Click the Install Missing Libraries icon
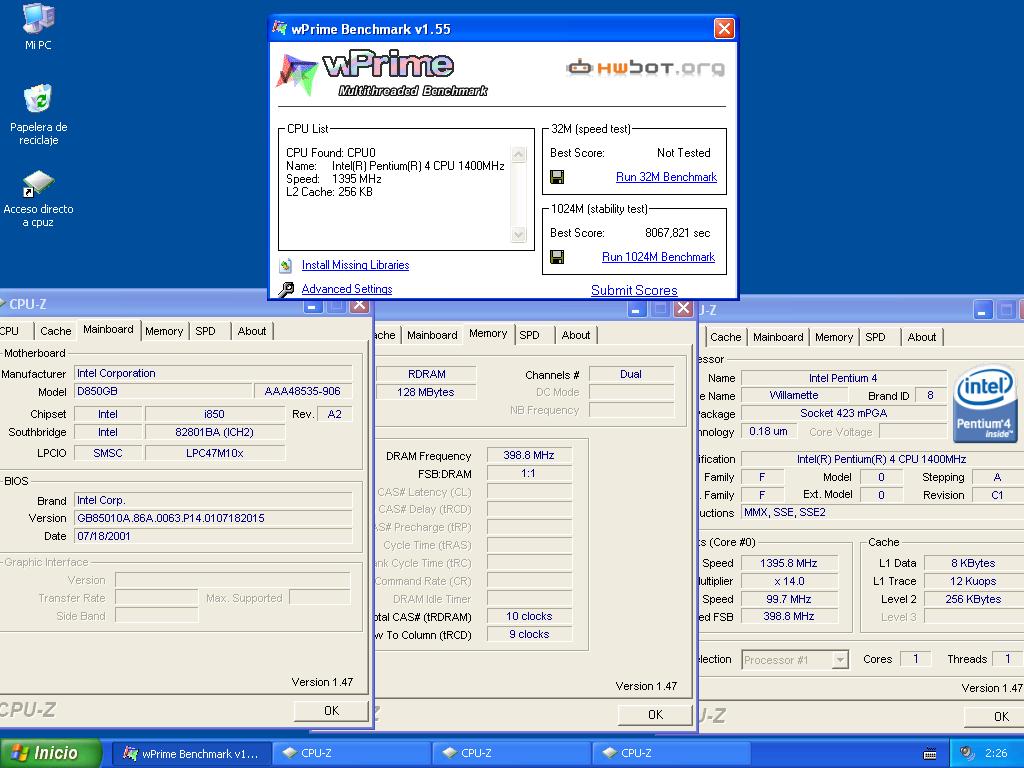The height and width of the screenshot is (768, 1024). pos(285,265)
